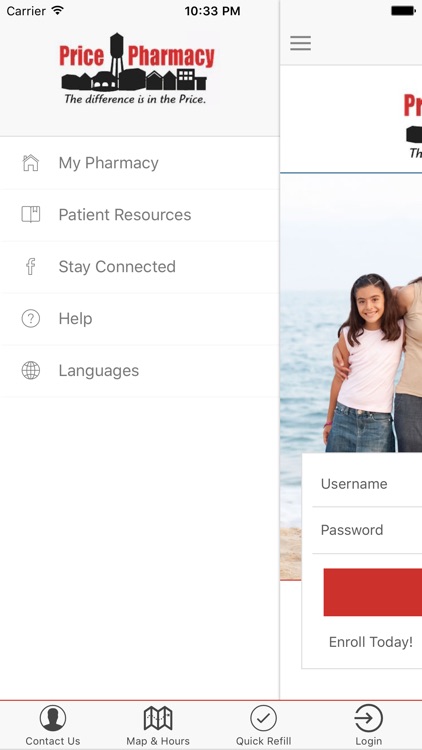Focus the Password field
The width and height of the screenshot is (422, 750).
(367, 530)
